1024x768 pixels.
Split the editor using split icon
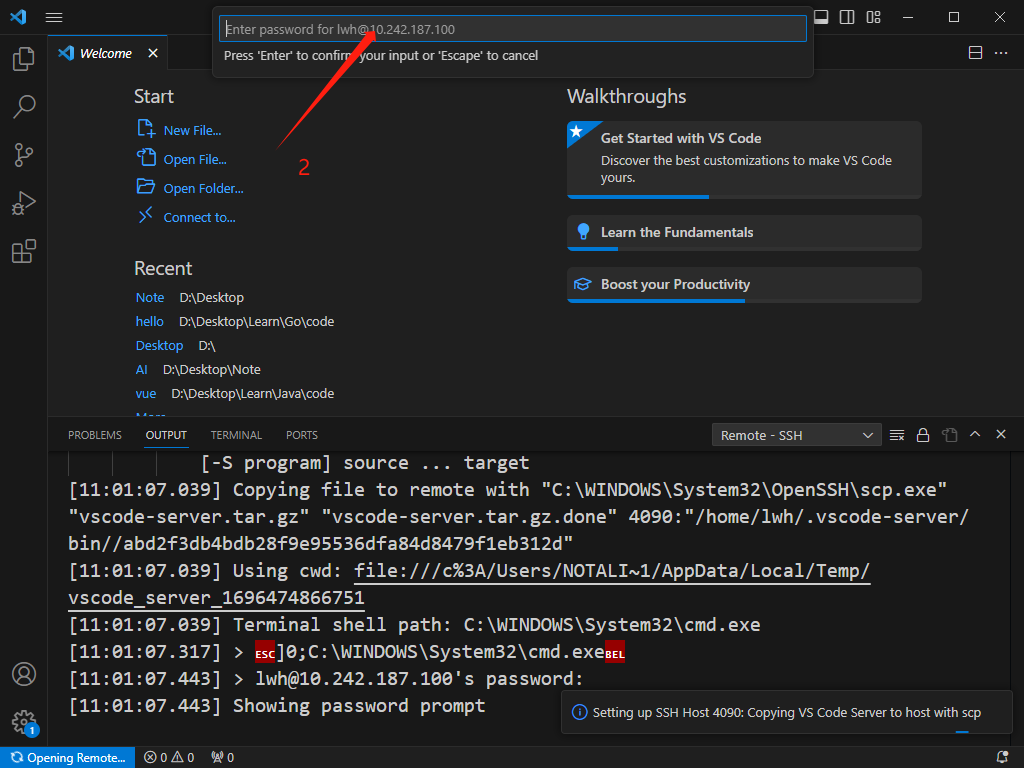coord(975,53)
